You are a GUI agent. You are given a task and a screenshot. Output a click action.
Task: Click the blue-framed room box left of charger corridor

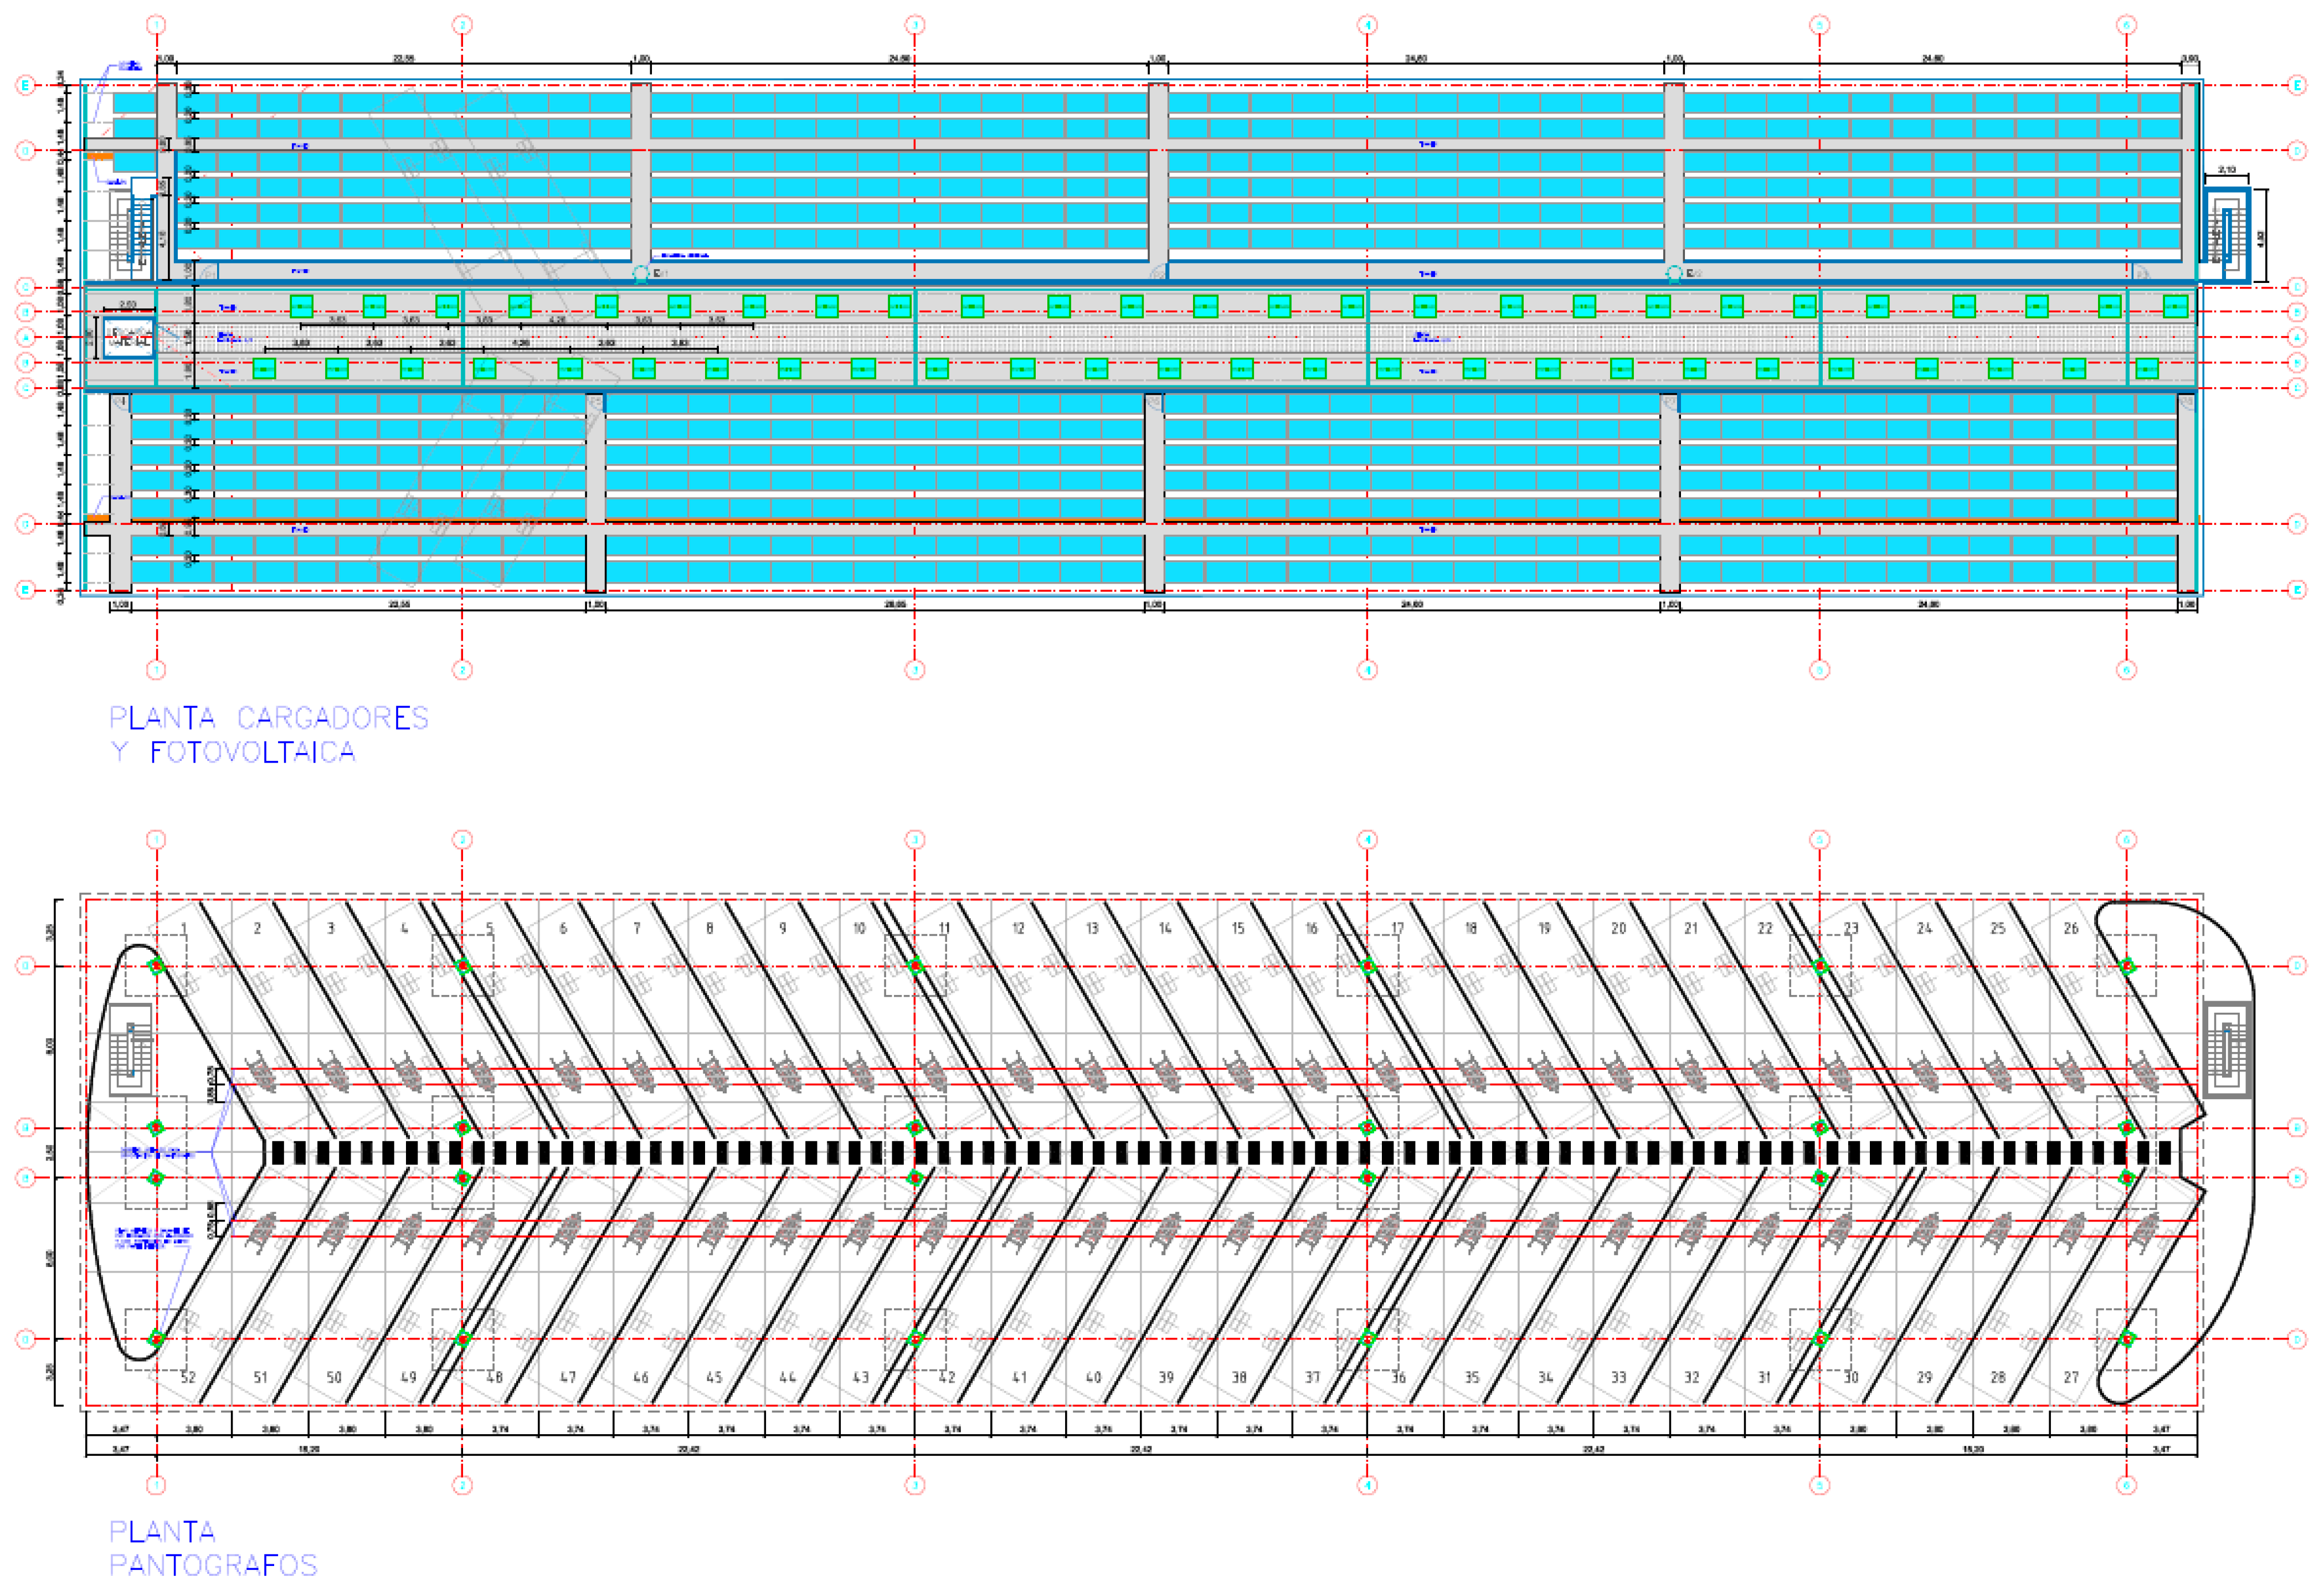129,337
